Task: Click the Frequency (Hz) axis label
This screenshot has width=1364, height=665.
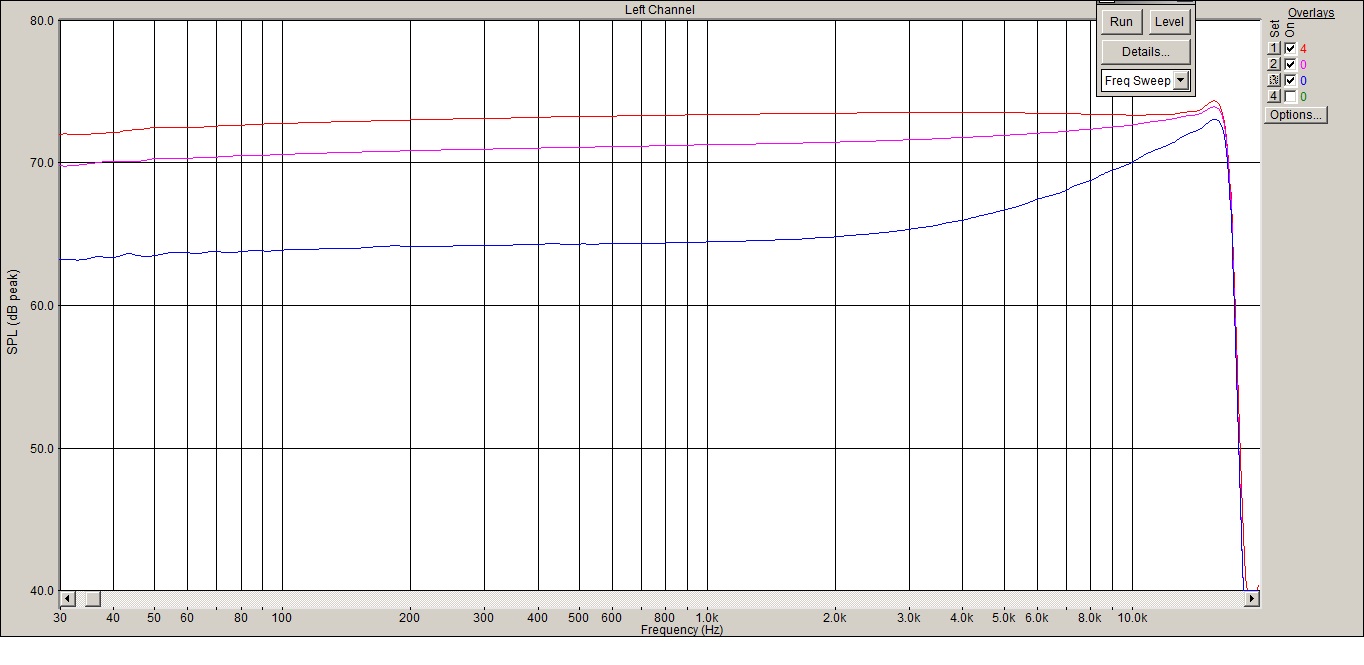Action: 681,630
